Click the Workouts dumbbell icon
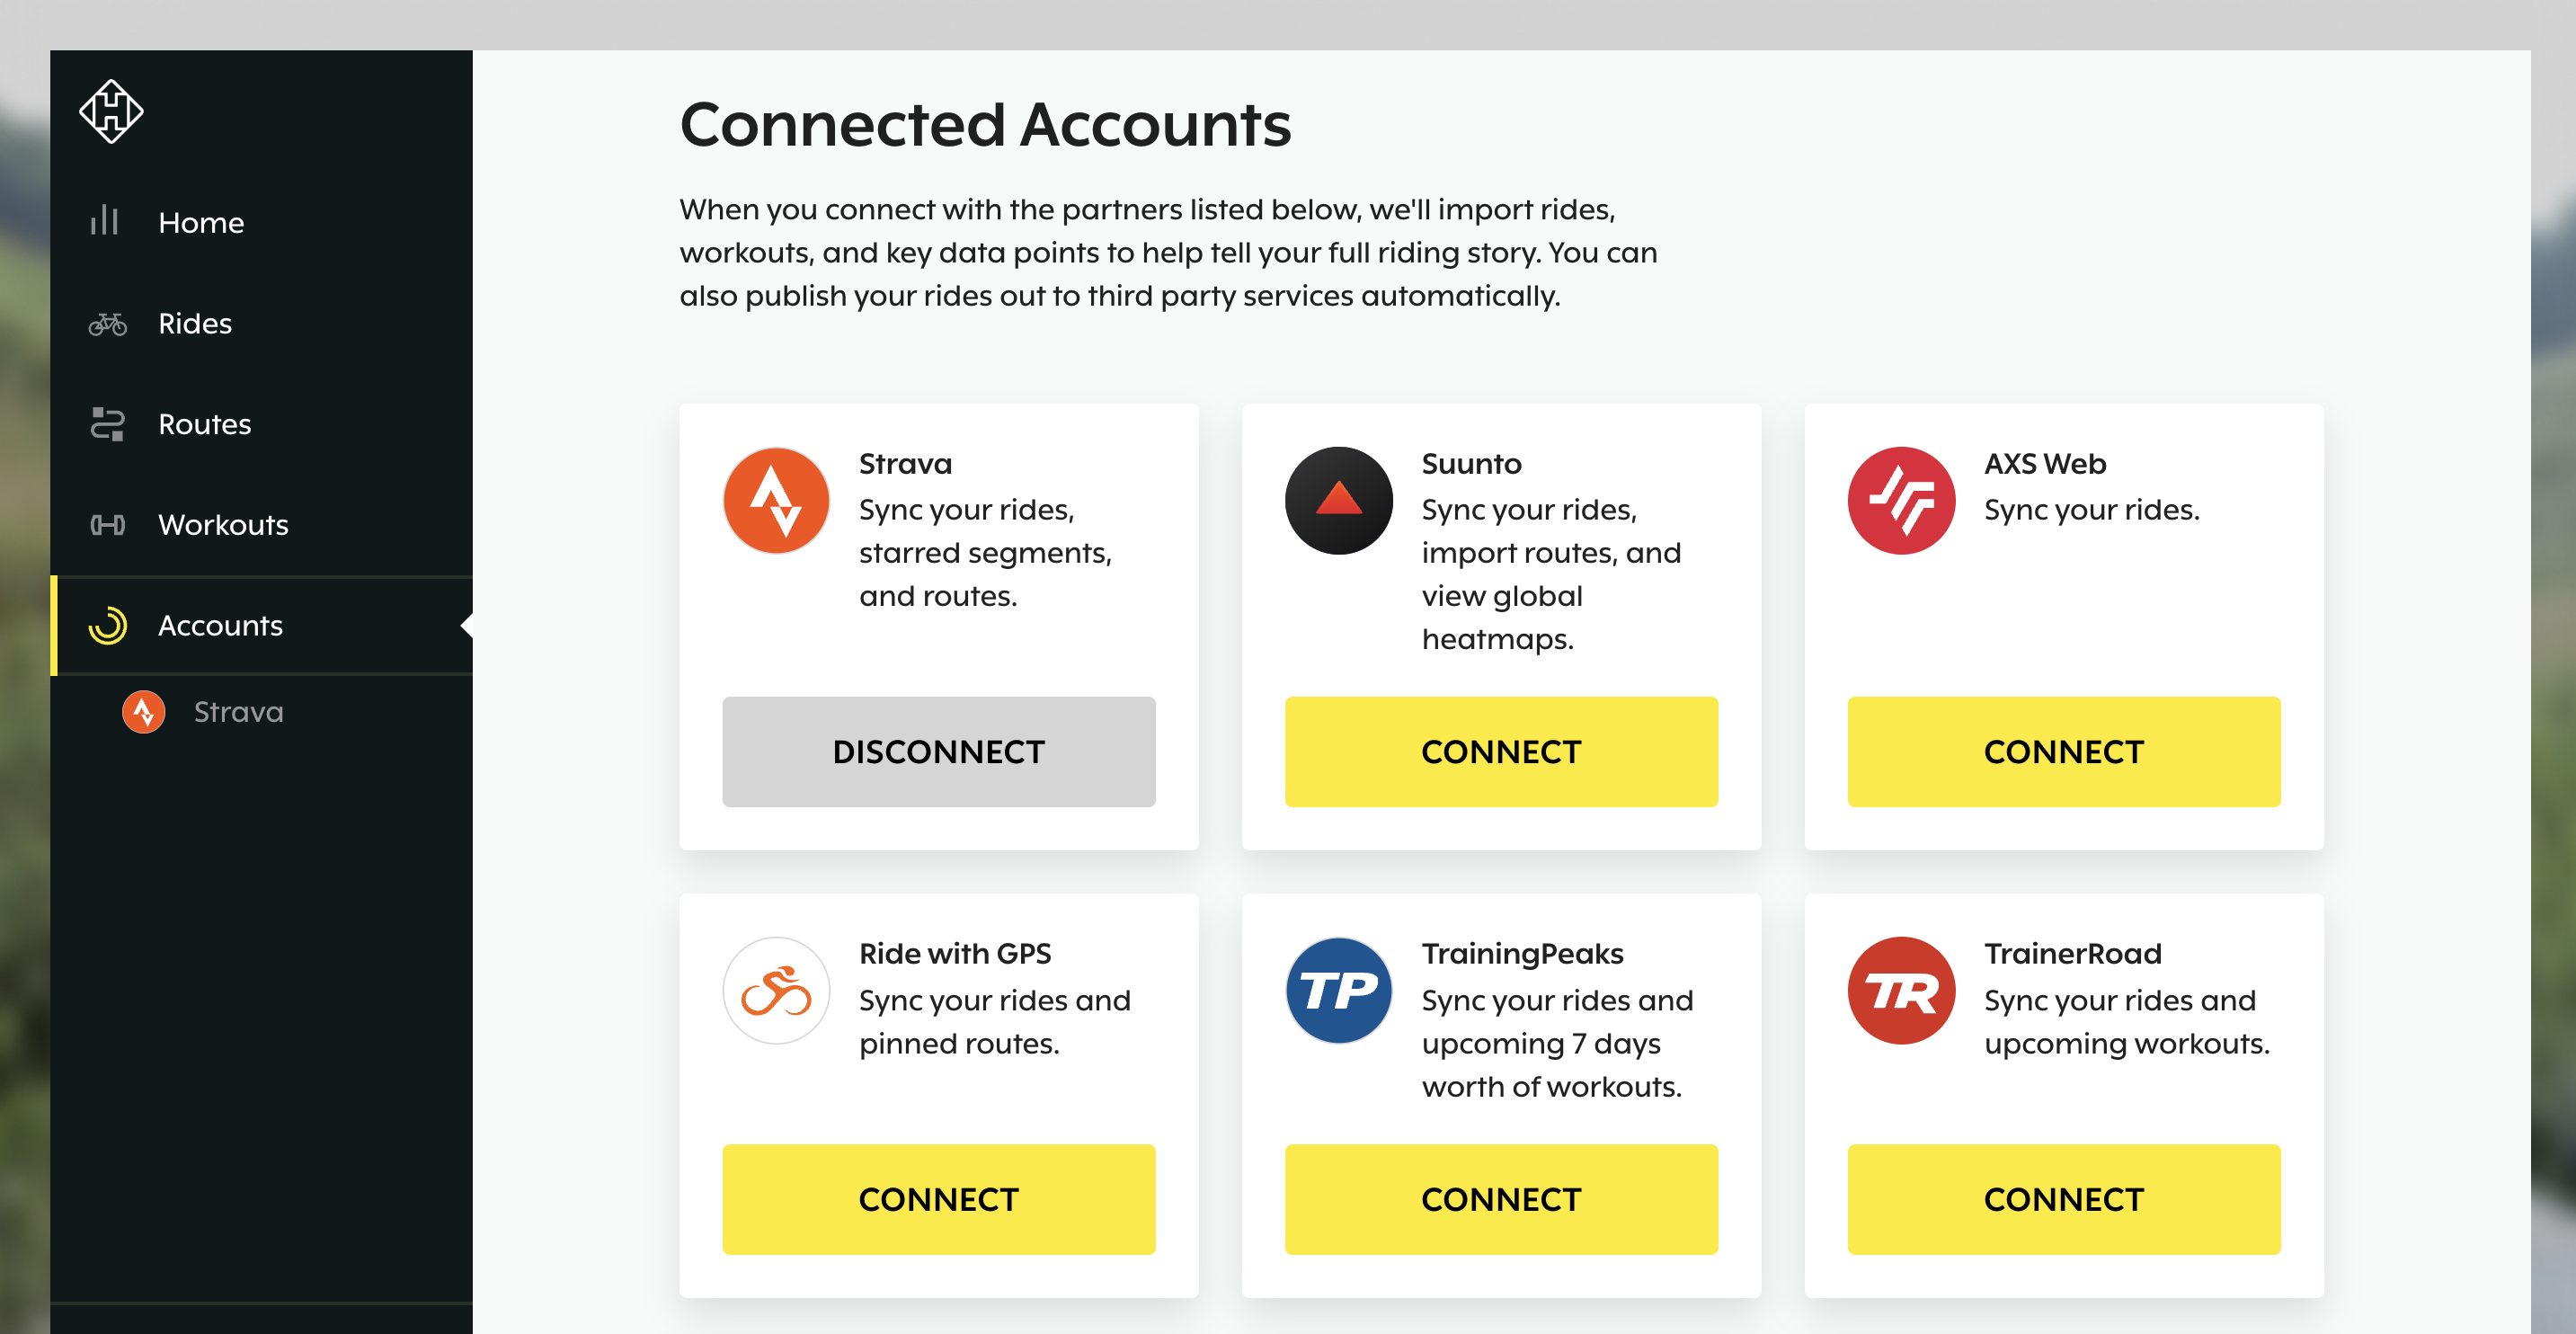This screenshot has height=1334, width=2576. click(107, 524)
